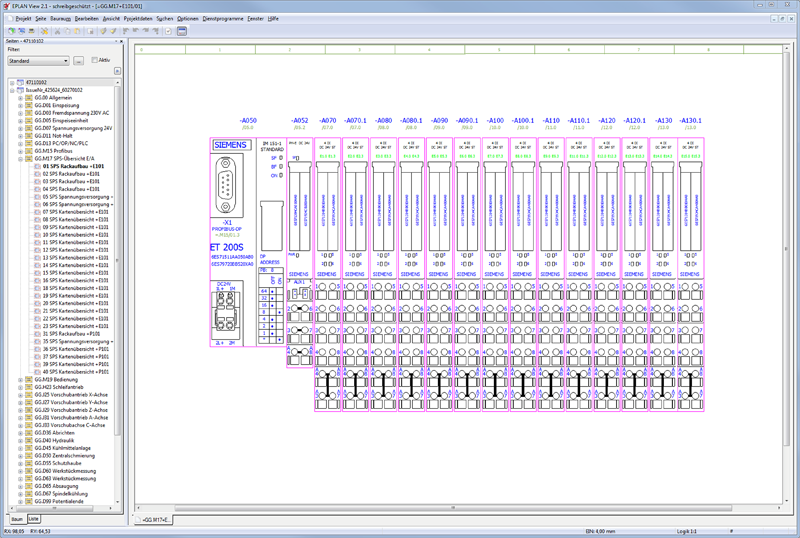
Task: Open the Standard filter dropdown
Action: (38, 61)
